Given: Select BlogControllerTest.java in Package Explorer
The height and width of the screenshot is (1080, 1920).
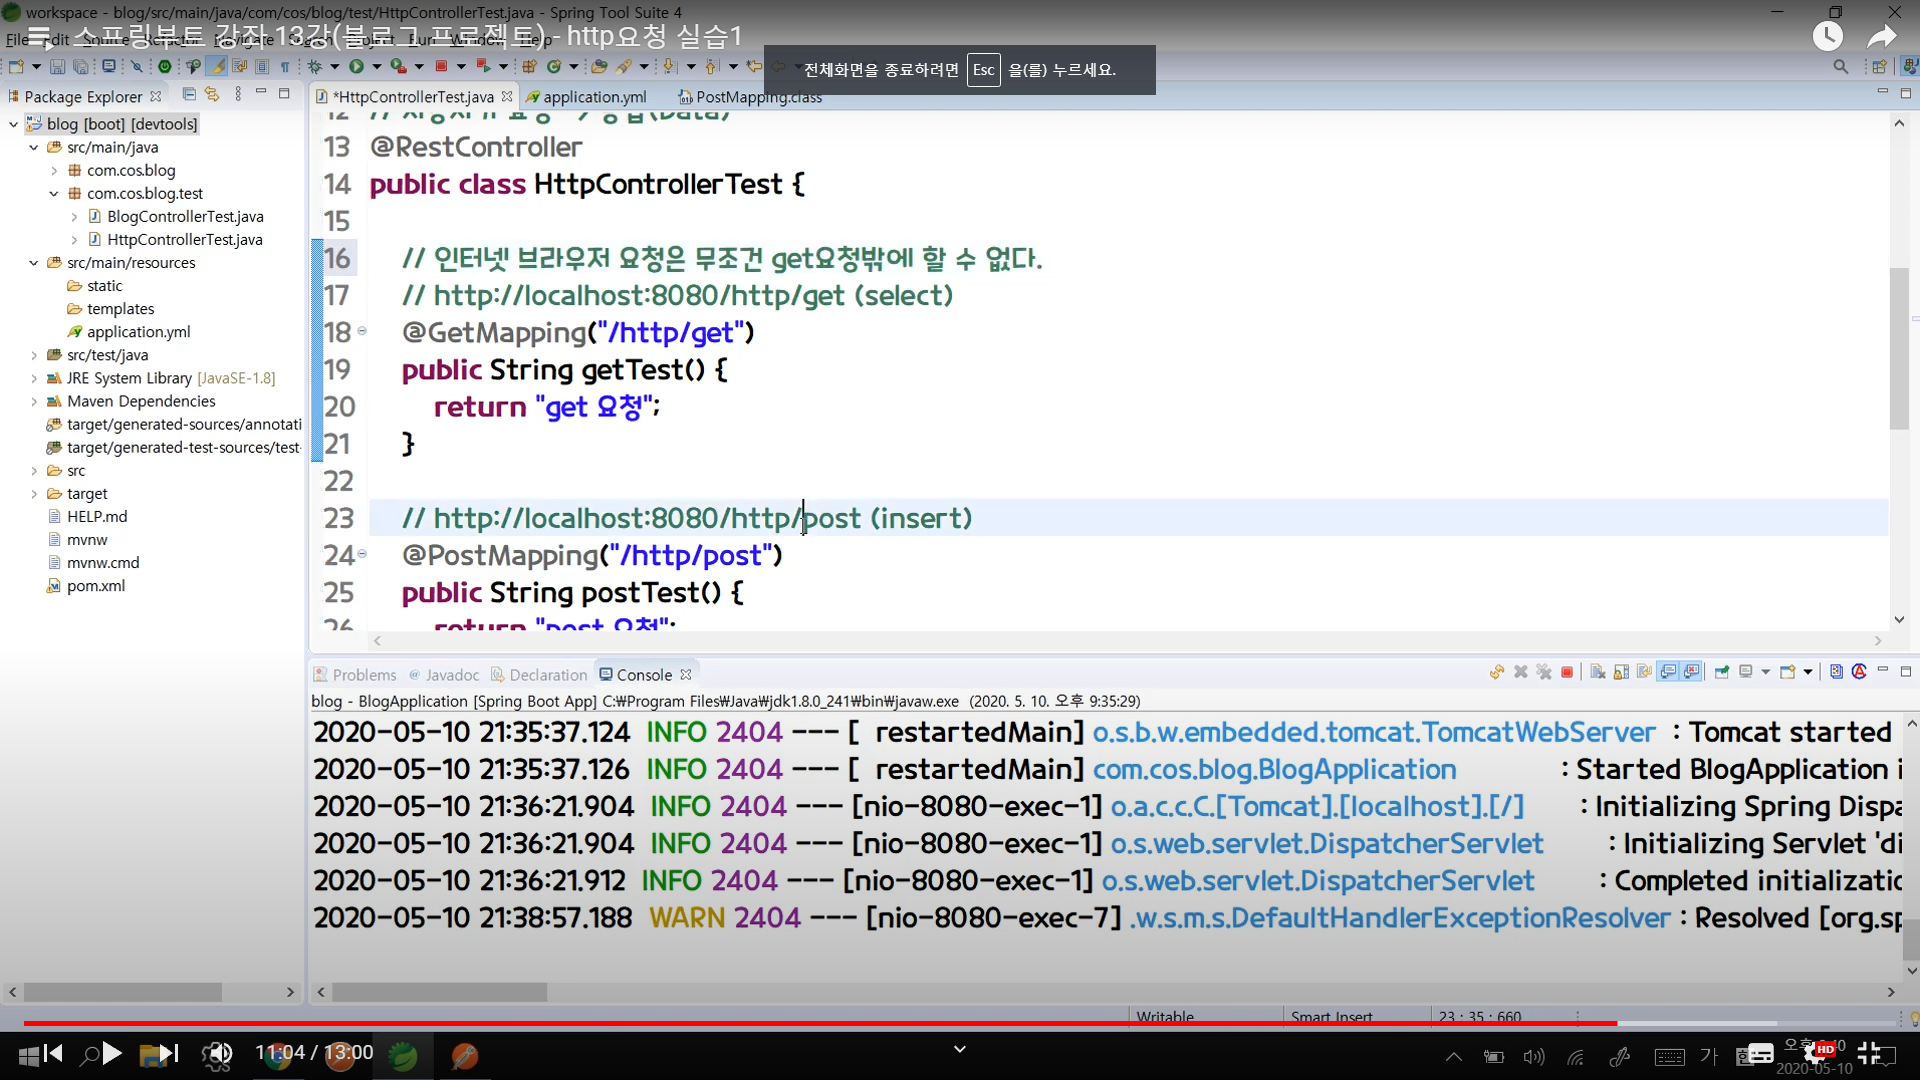Looking at the screenshot, I should click(185, 216).
